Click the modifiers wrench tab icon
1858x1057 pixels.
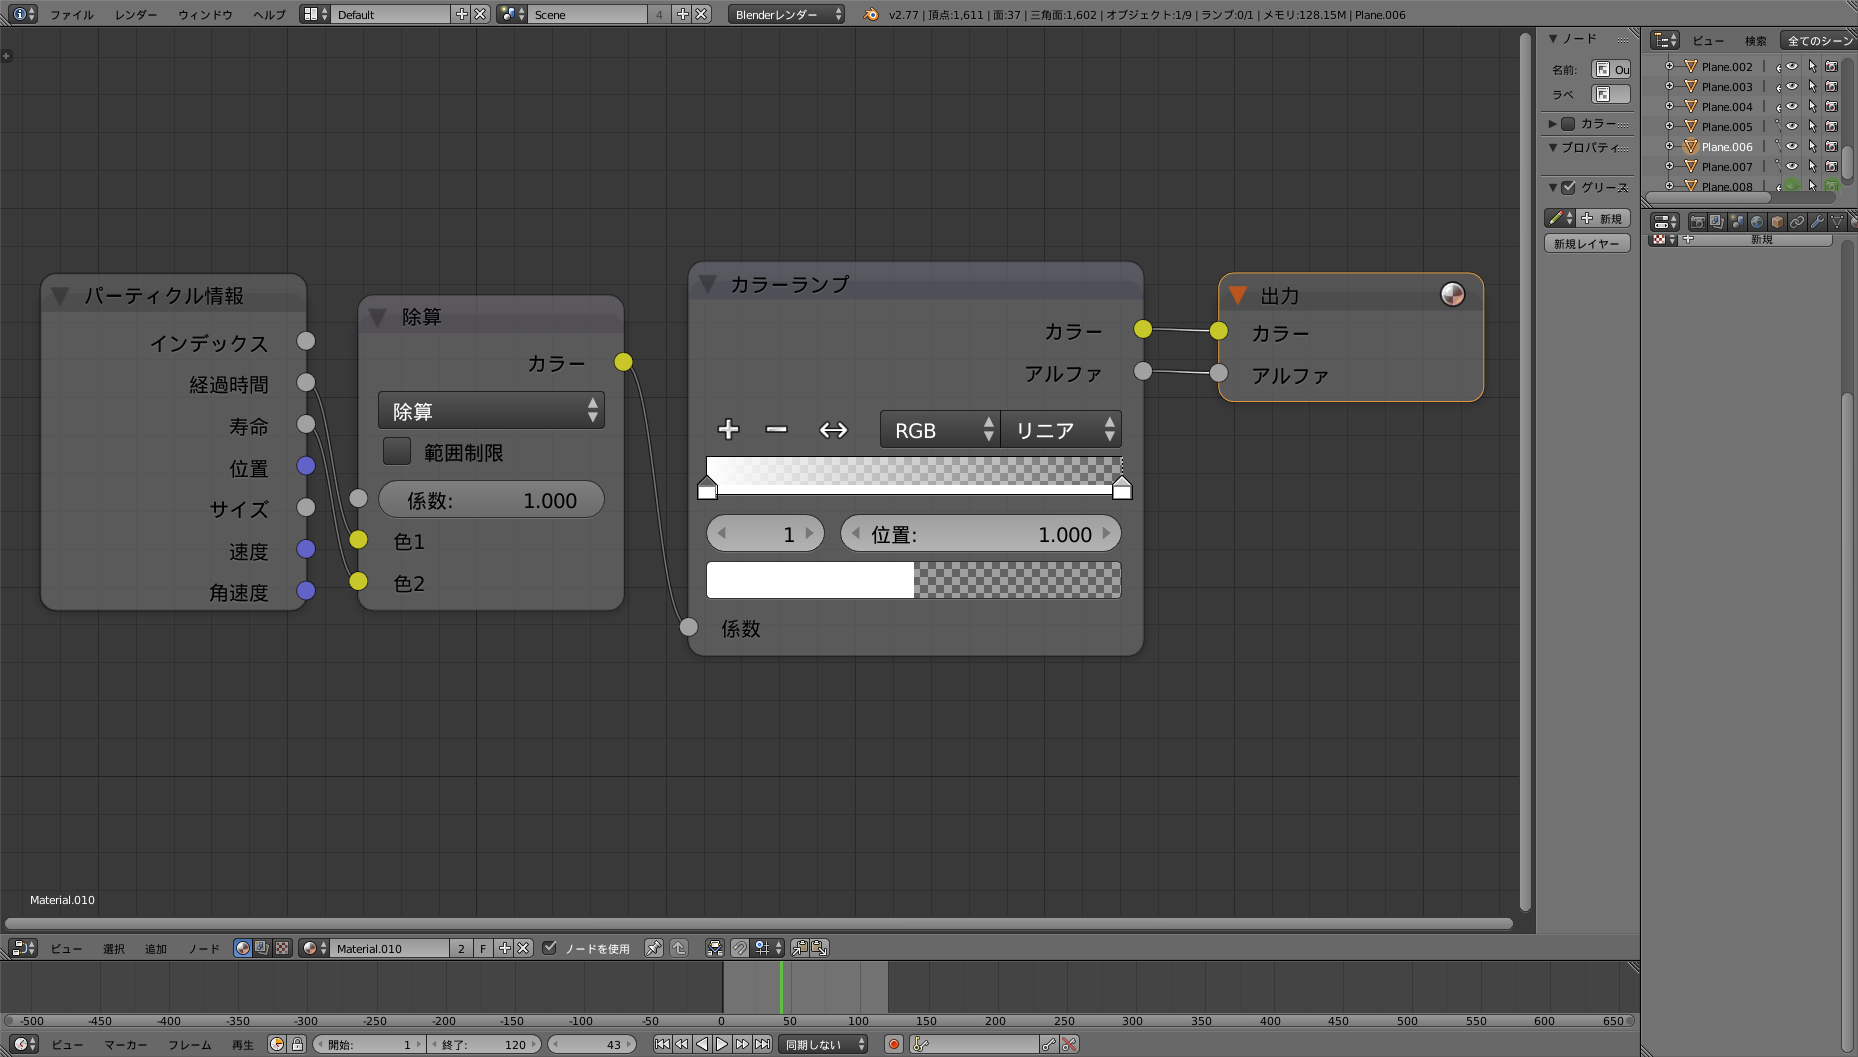1817,222
